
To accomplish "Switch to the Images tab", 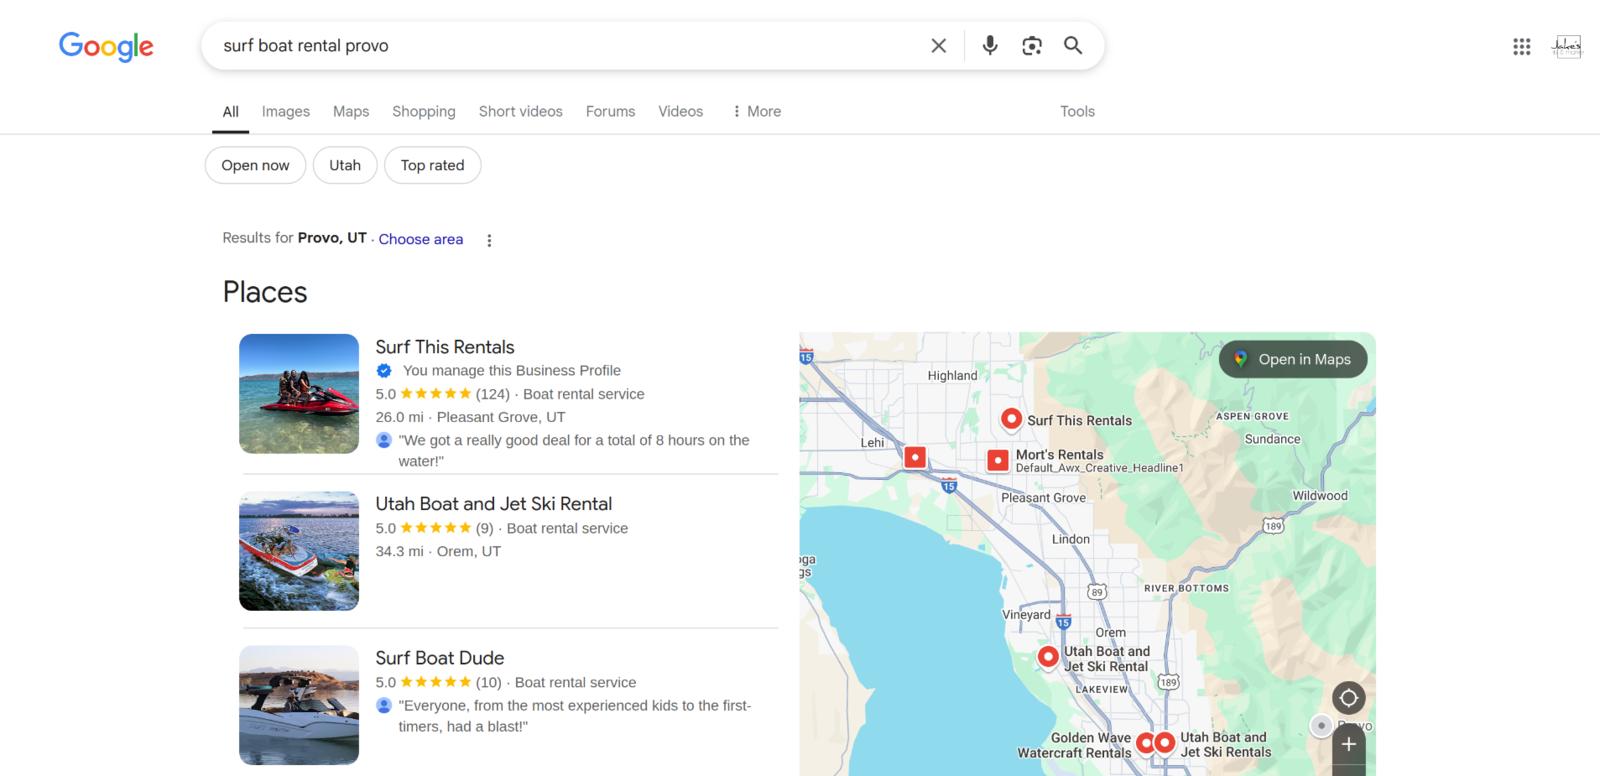I will point(285,112).
